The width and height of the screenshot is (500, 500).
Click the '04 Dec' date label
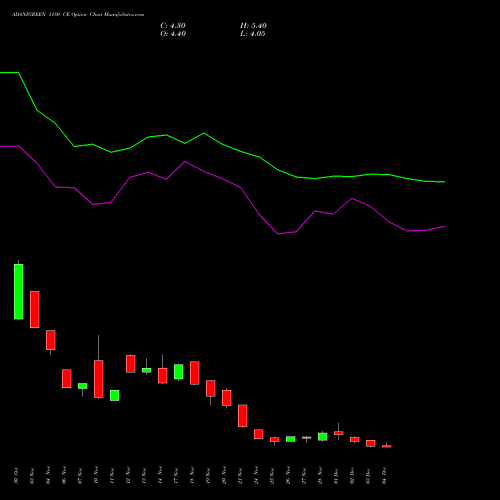coord(384,476)
